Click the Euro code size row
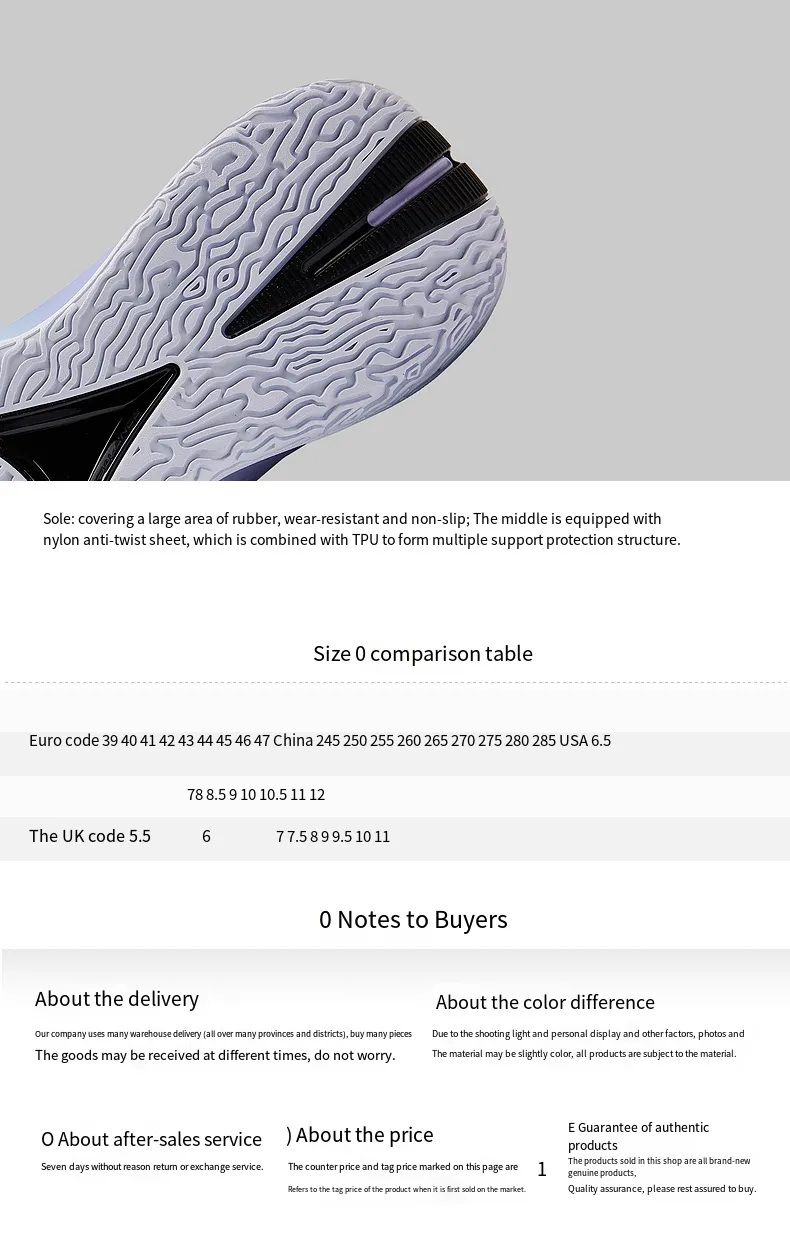 coord(320,741)
